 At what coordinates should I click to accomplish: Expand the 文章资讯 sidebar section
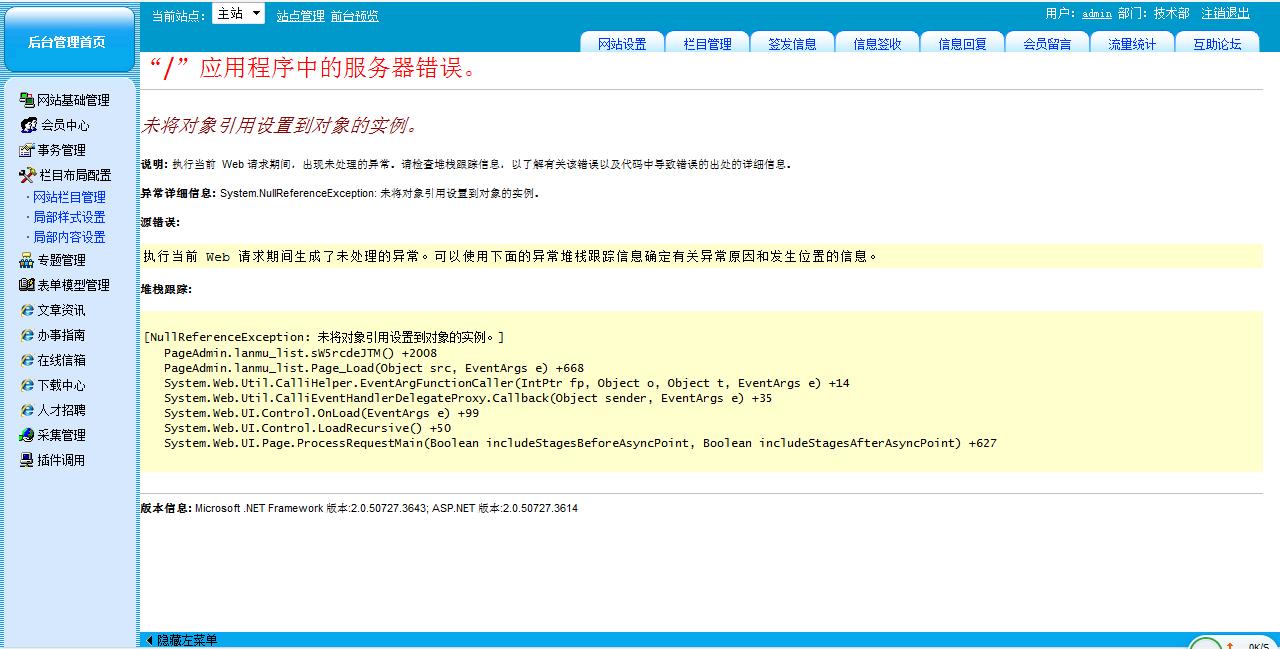point(61,310)
